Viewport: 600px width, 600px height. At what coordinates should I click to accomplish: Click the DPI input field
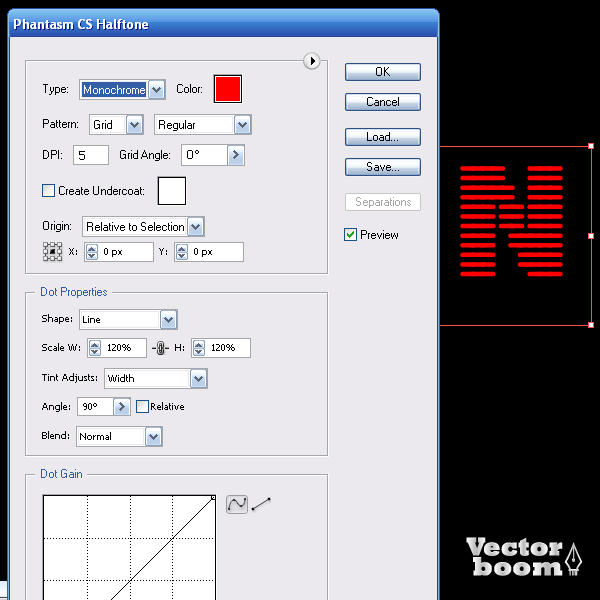[x=91, y=155]
